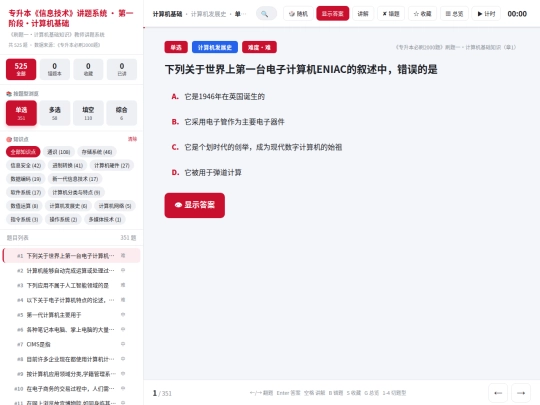The image size is (540, 405).
Task: Click the blue 计算机发展史 tag
Action: (215, 48)
